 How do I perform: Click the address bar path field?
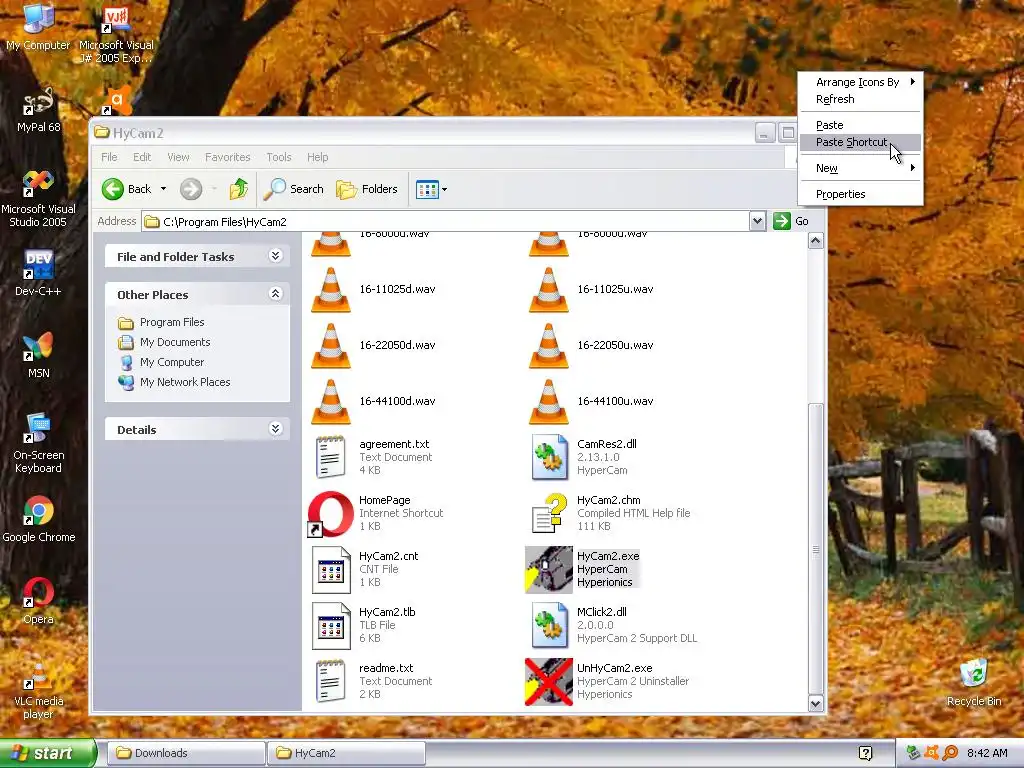click(x=446, y=222)
